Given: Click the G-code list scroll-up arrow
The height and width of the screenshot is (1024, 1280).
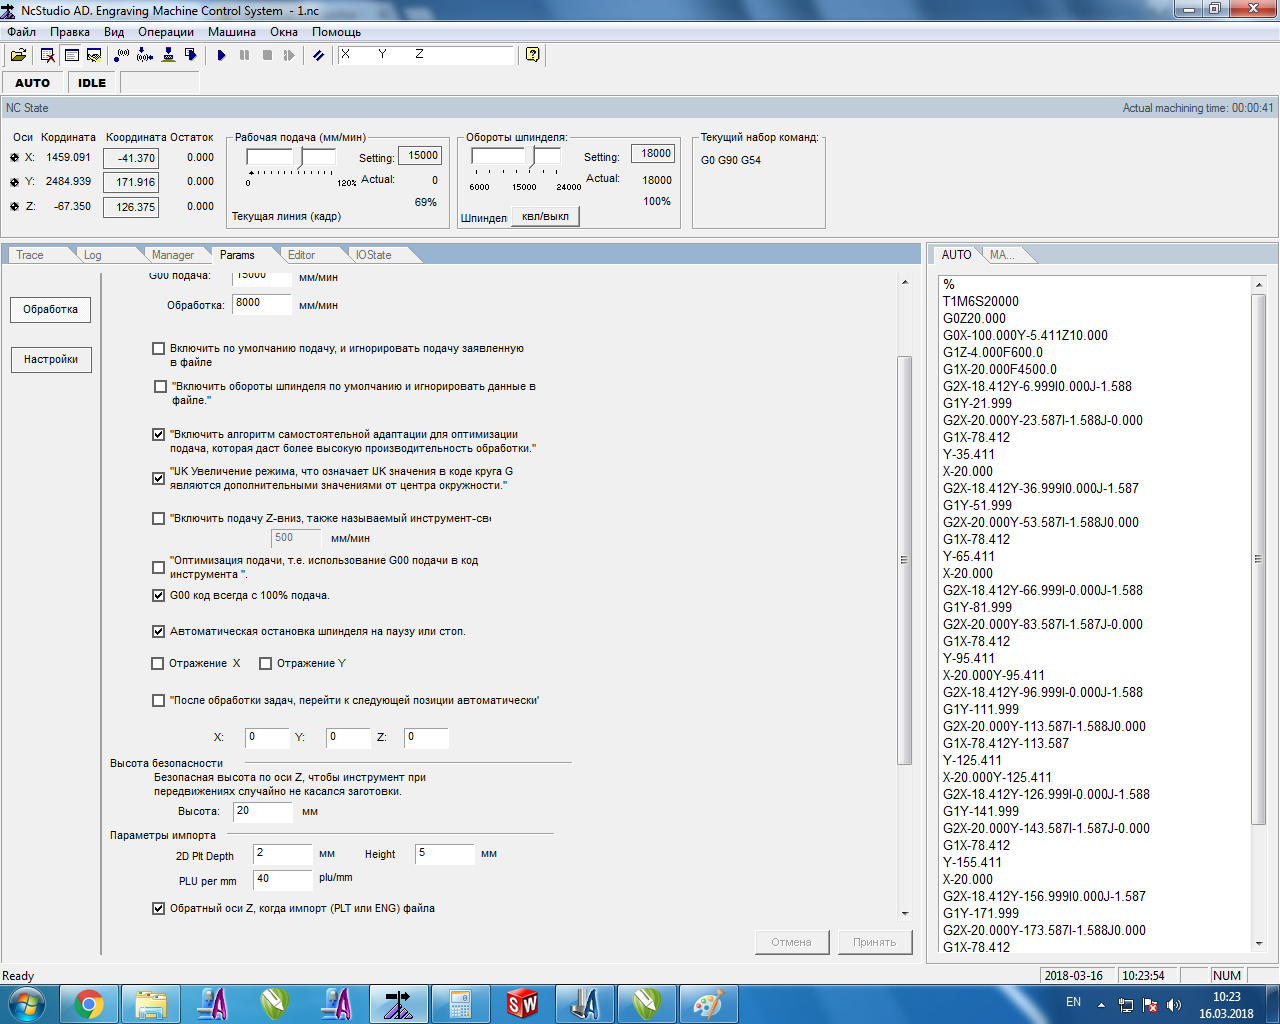Looking at the screenshot, I should coord(1259,285).
